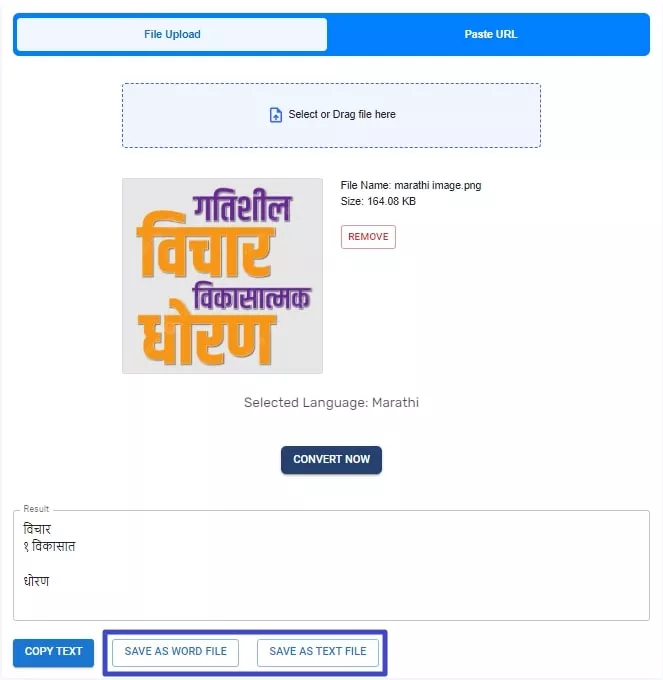
Task: Click the upload file icon in drop zone
Action: tap(276, 115)
